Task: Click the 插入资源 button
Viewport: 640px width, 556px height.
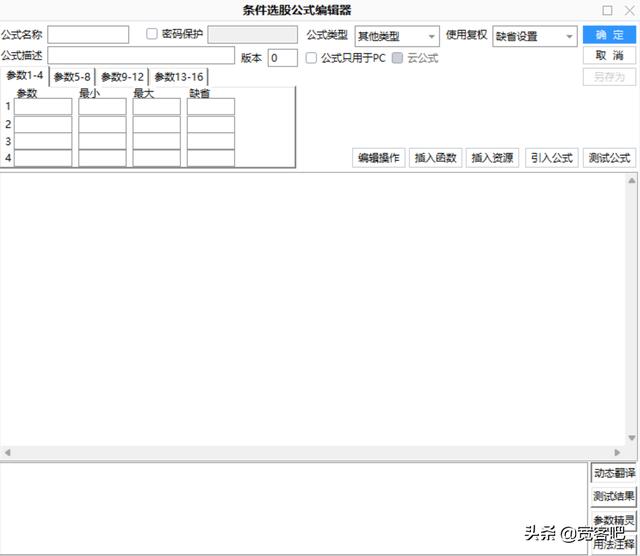Action: pyautogui.click(x=492, y=158)
